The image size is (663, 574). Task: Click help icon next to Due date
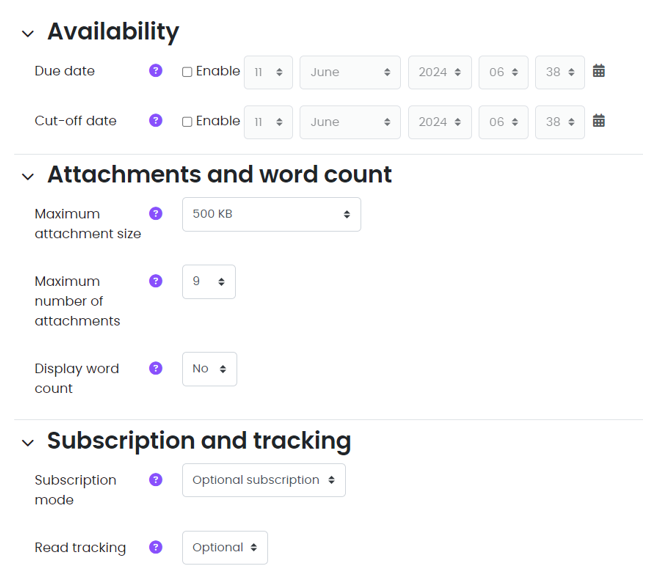click(155, 71)
